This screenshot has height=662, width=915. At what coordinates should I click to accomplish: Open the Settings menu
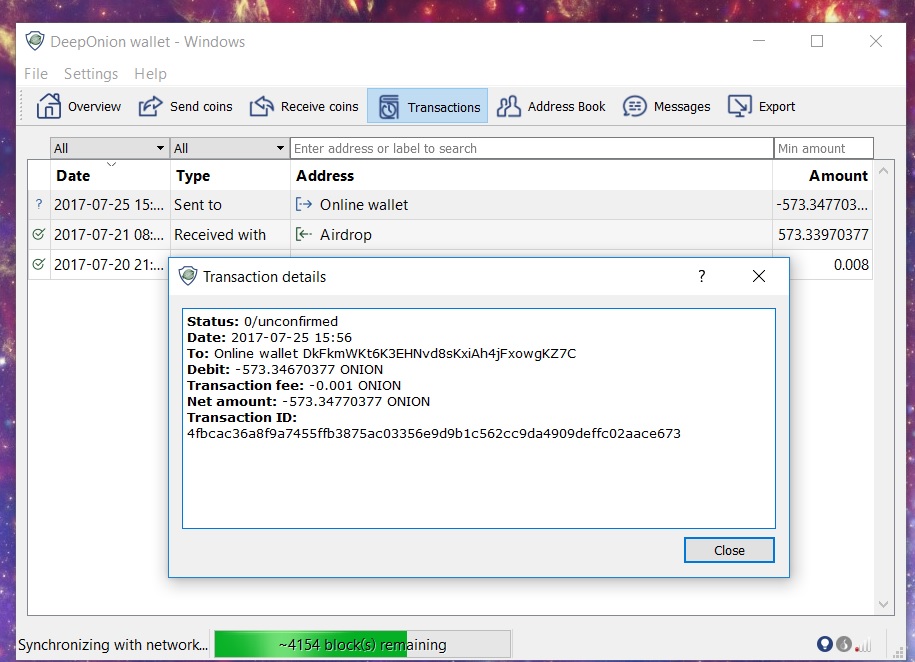pyautogui.click(x=91, y=74)
